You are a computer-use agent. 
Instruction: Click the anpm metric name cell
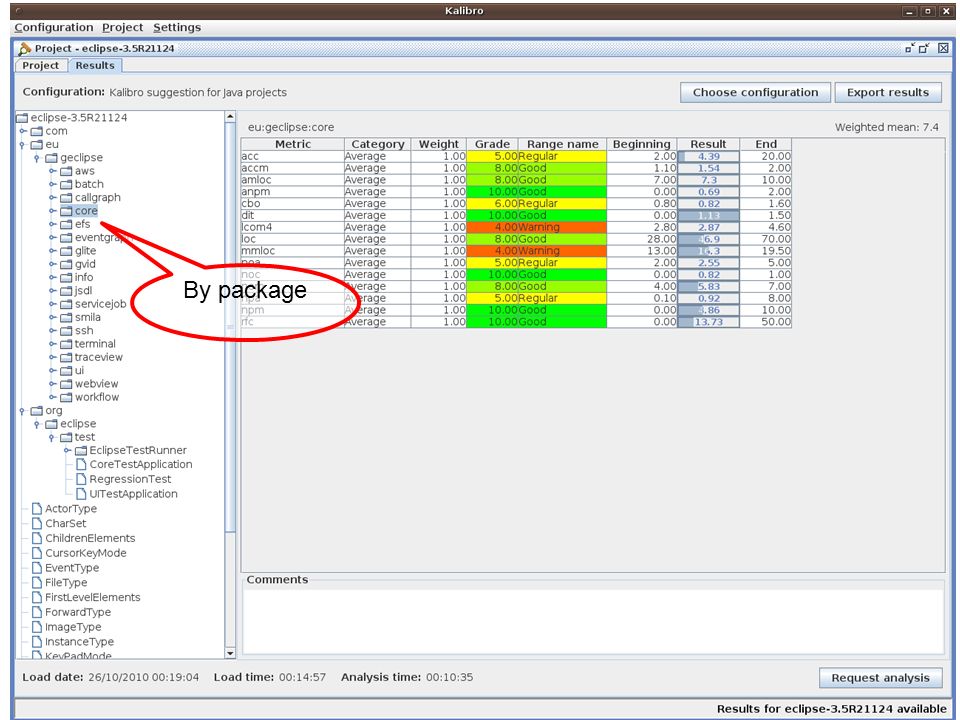coord(293,192)
